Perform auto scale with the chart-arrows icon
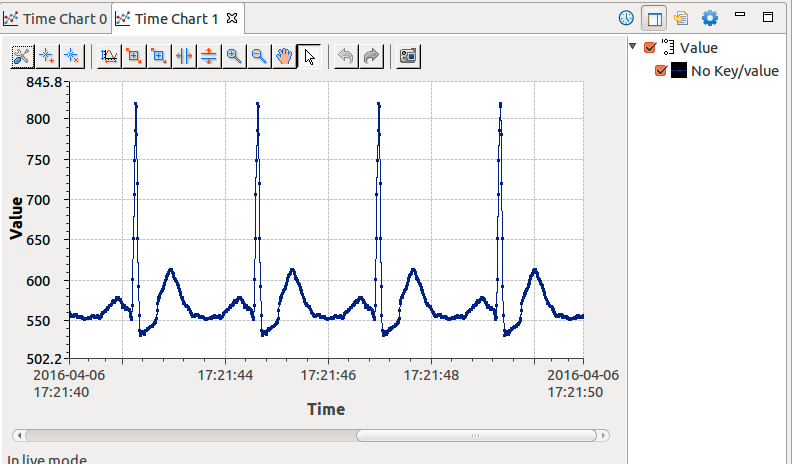The width and height of the screenshot is (792, 464). 109,56
